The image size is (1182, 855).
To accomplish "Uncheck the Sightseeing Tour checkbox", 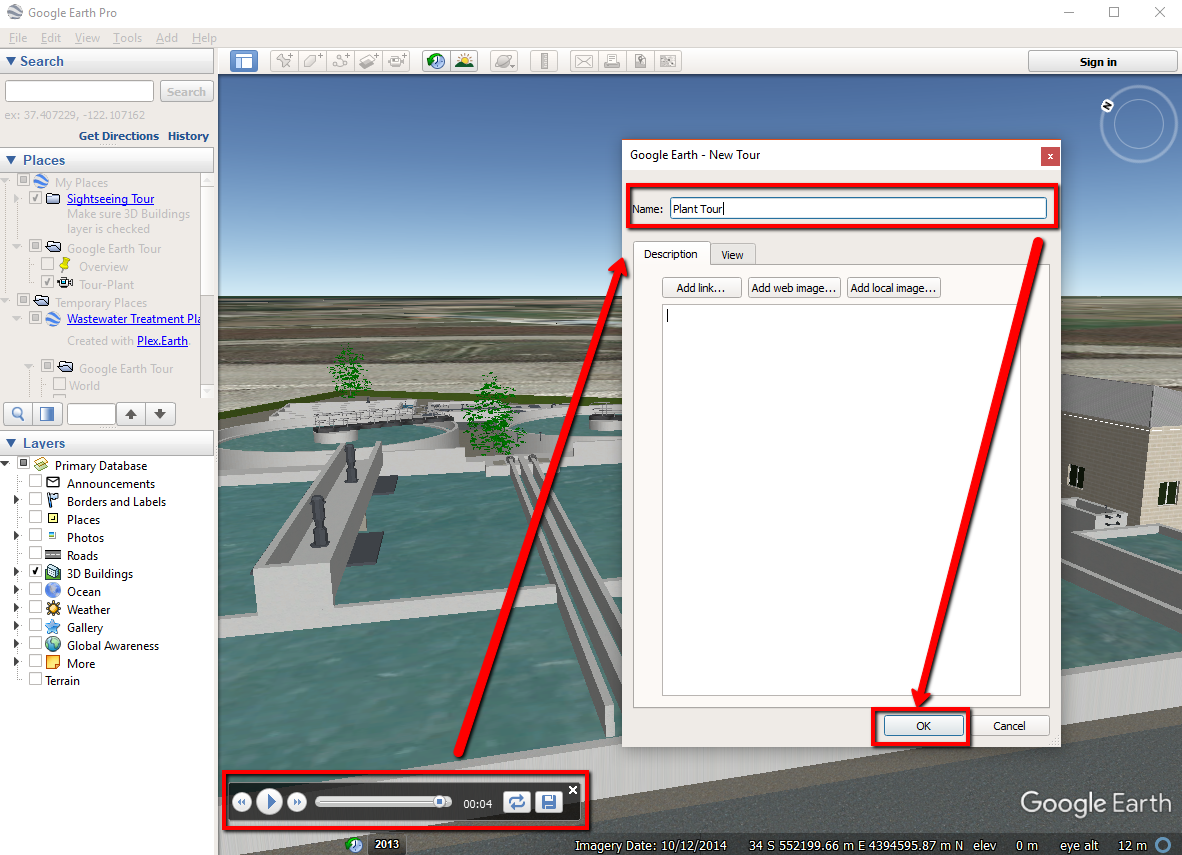I will tap(35, 198).
